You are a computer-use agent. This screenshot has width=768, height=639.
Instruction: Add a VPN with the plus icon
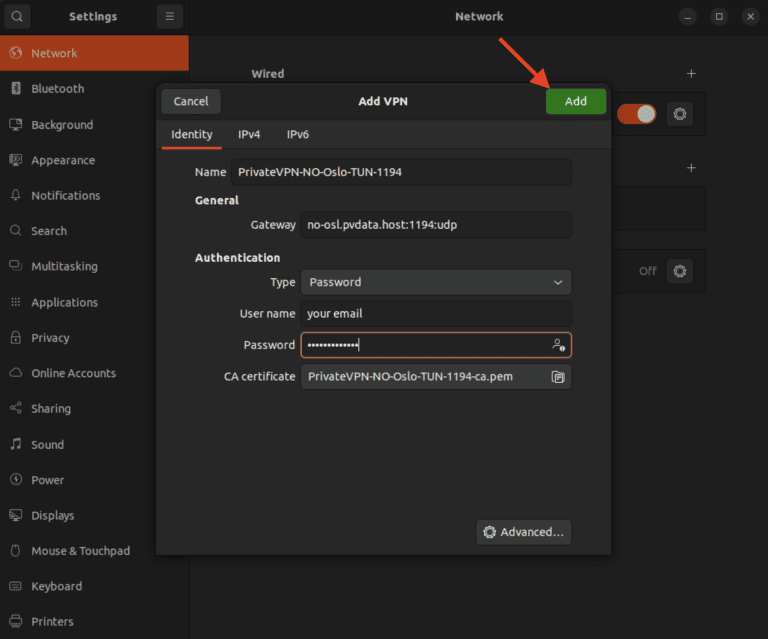point(690,168)
